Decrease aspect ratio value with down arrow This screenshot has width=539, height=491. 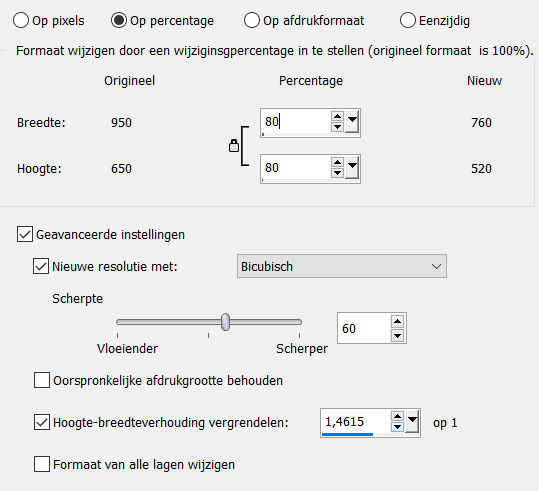click(397, 427)
